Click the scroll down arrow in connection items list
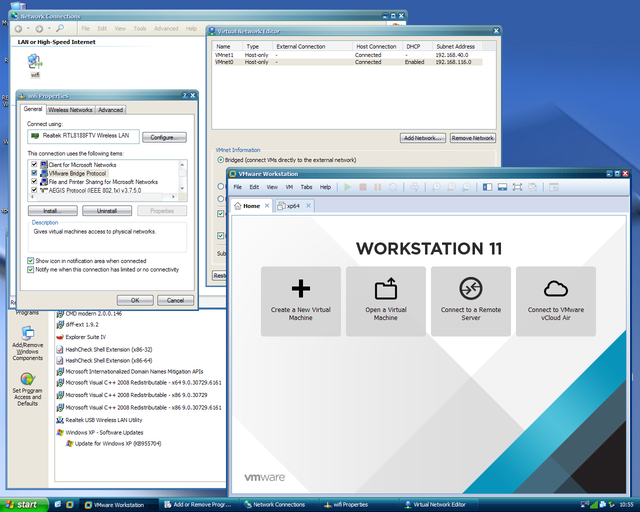Screen dimensions: 640x512 coord(182,188)
